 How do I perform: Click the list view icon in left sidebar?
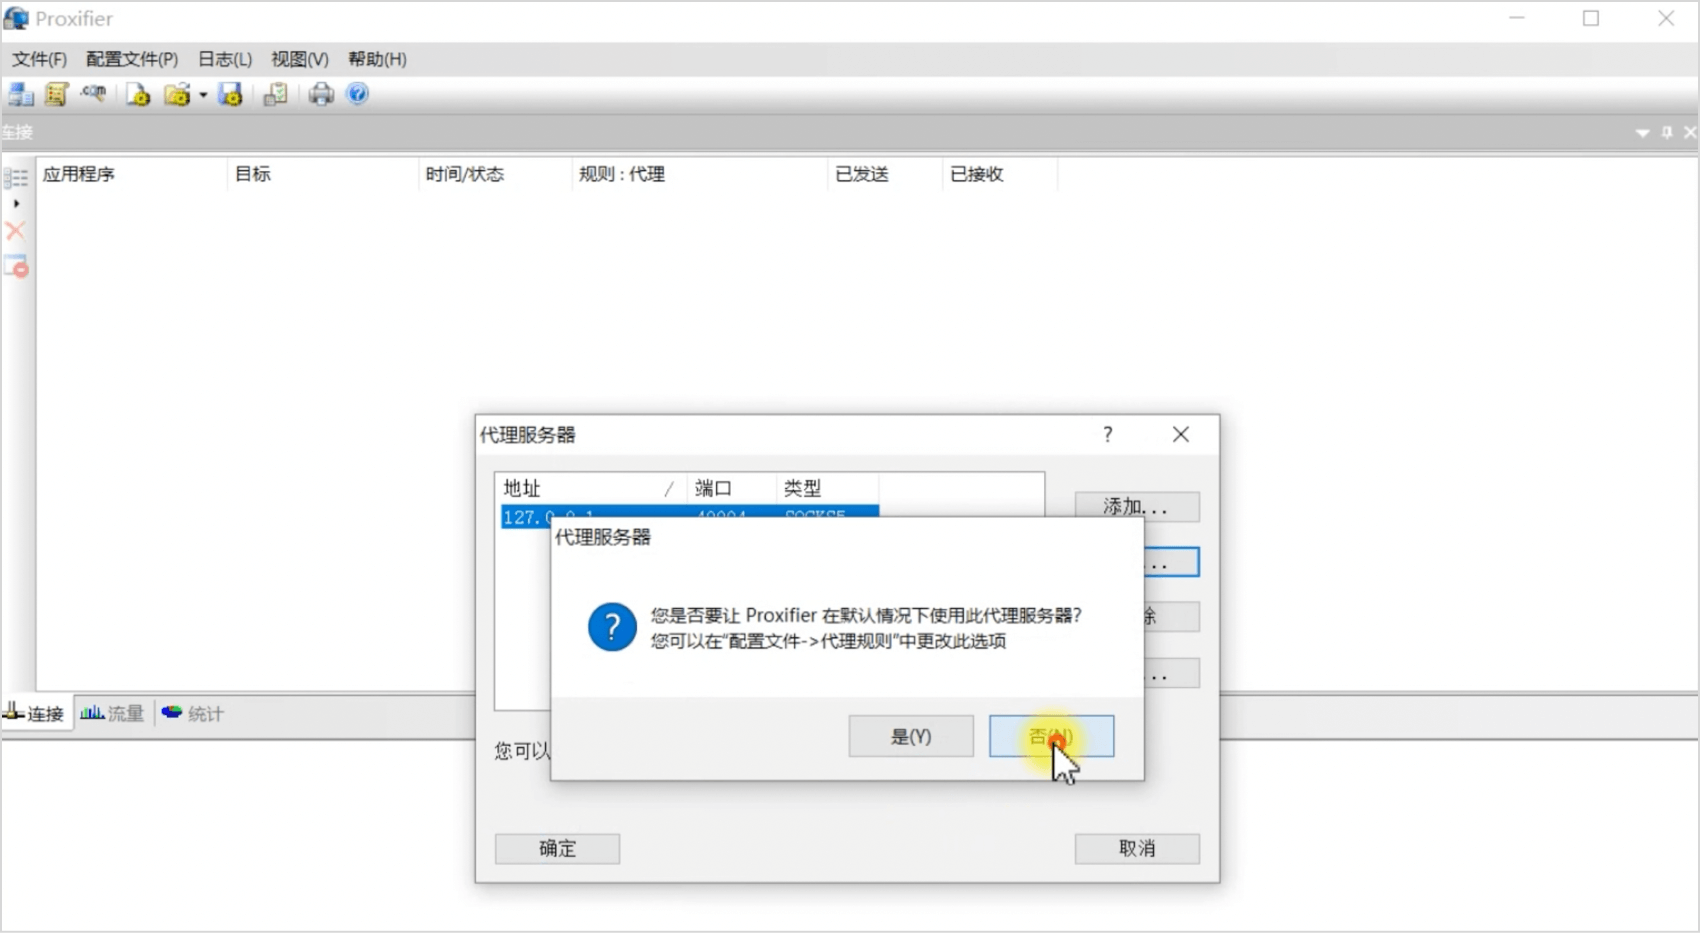(16, 178)
